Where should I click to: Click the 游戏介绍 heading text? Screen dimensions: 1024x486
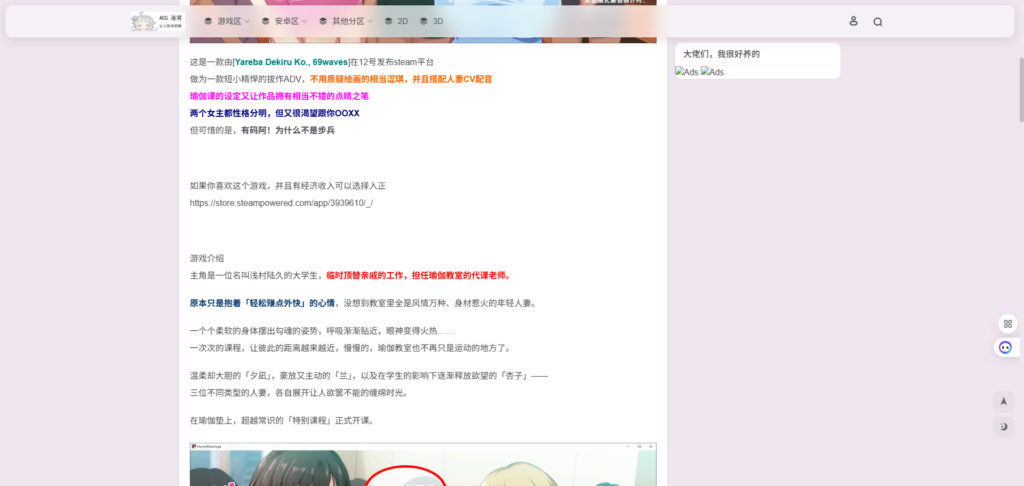[x=207, y=258]
